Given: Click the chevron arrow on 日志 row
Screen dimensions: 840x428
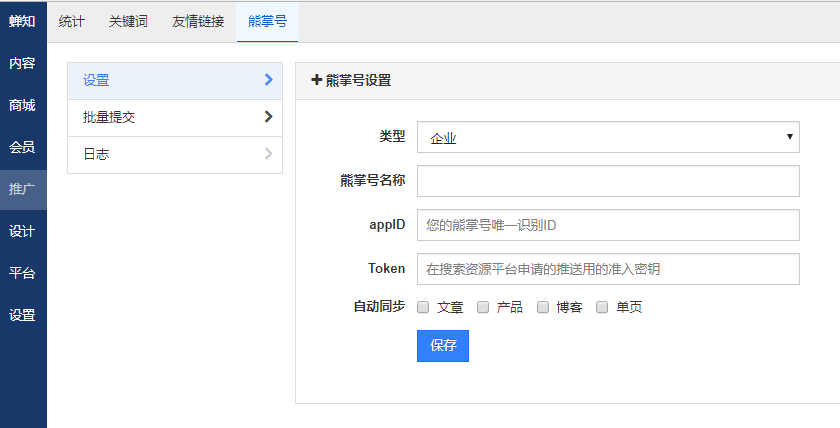Looking at the screenshot, I should tap(268, 154).
